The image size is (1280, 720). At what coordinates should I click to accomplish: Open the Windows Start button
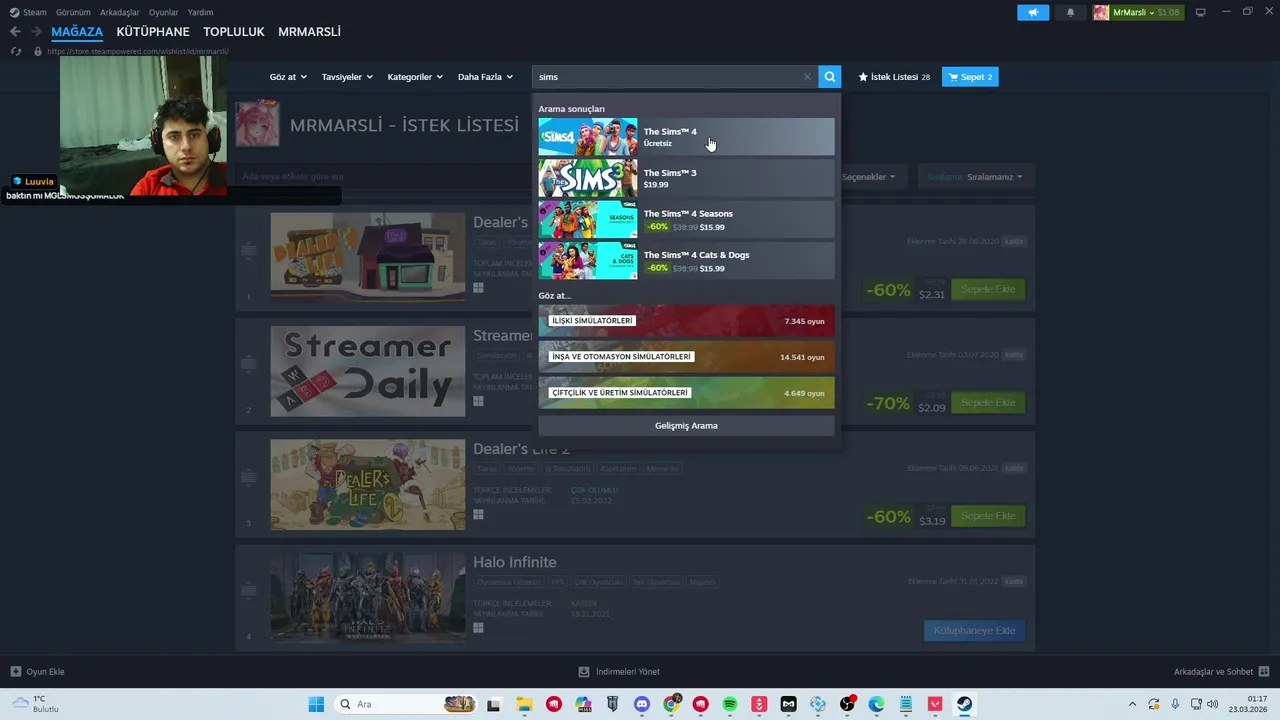pos(316,704)
